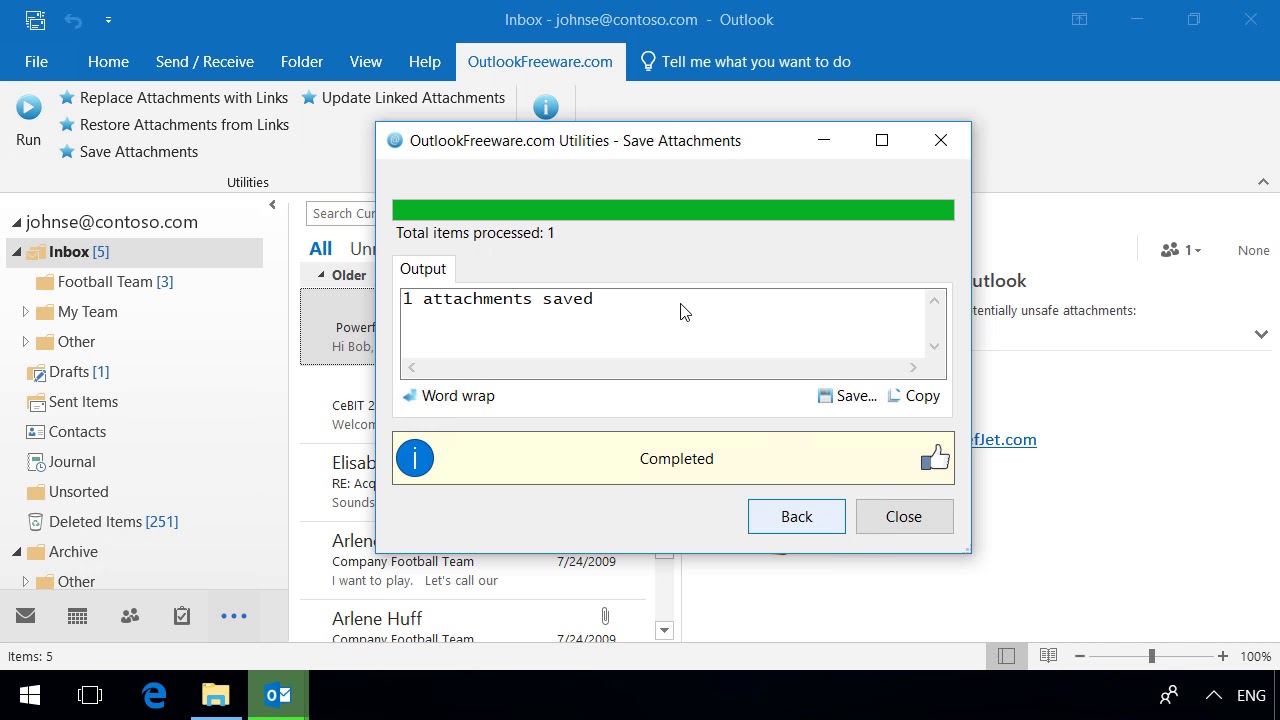This screenshot has height=720, width=1280.
Task: Click the Run play icon
Action: (x=28, y=107)
